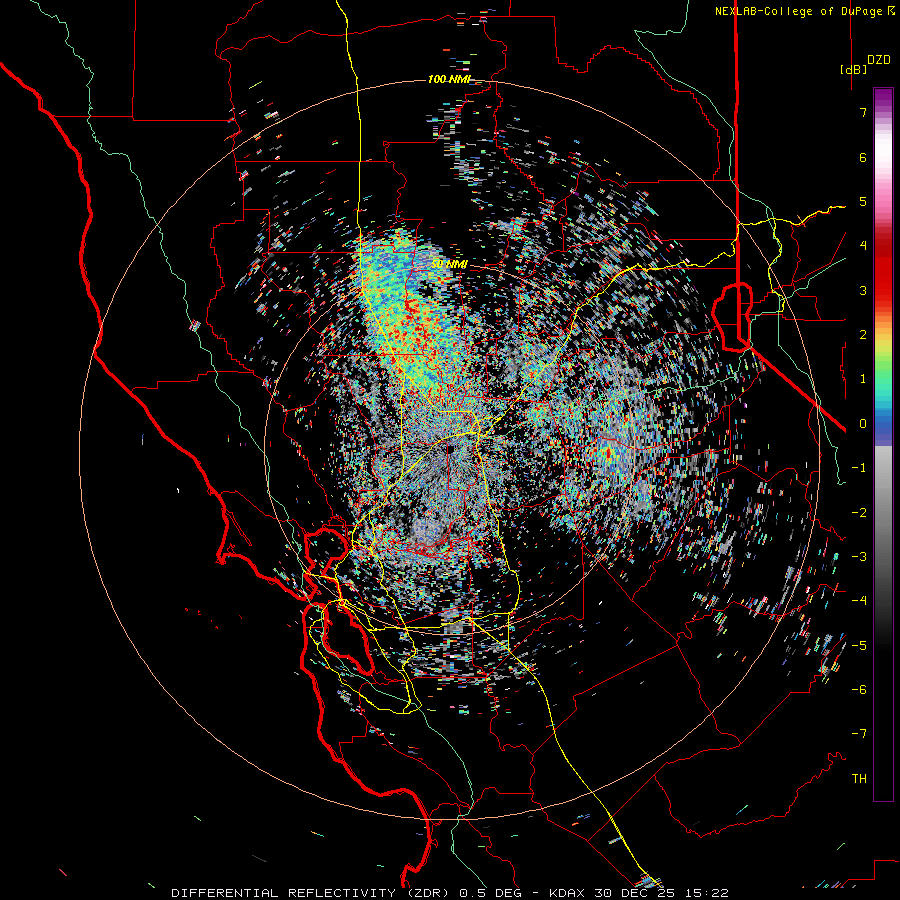Click the 3 value on the scale
The image size is (900, 900).
[x=863, y=290]
